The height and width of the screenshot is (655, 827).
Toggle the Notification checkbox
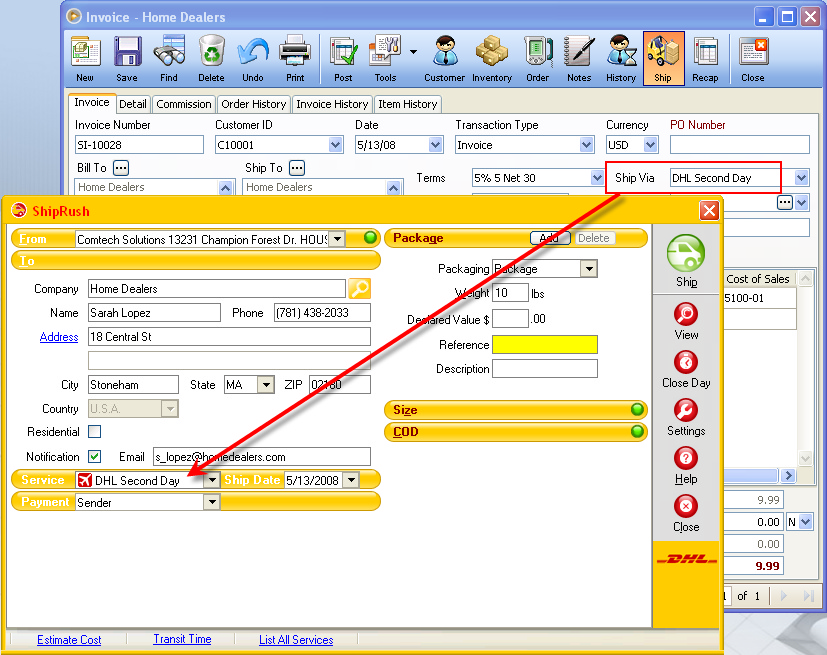[x=94, y=456]
